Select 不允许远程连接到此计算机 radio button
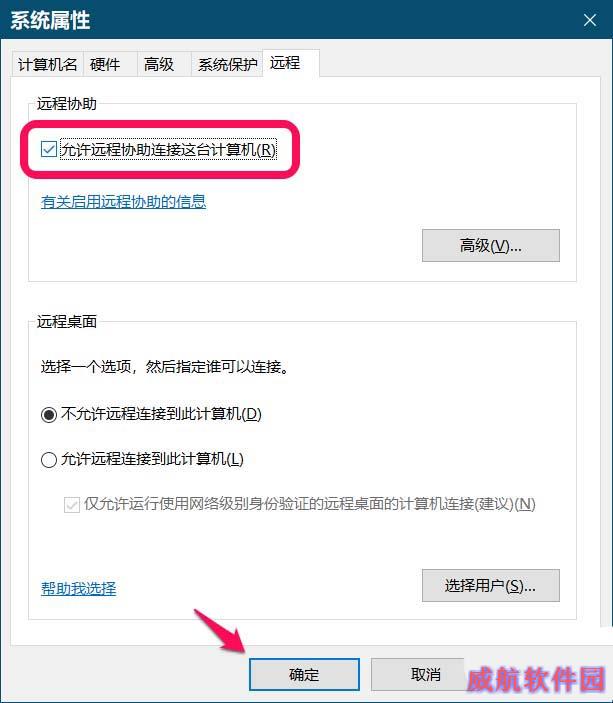This screenshot has height=703, width=613. point(48,414)
